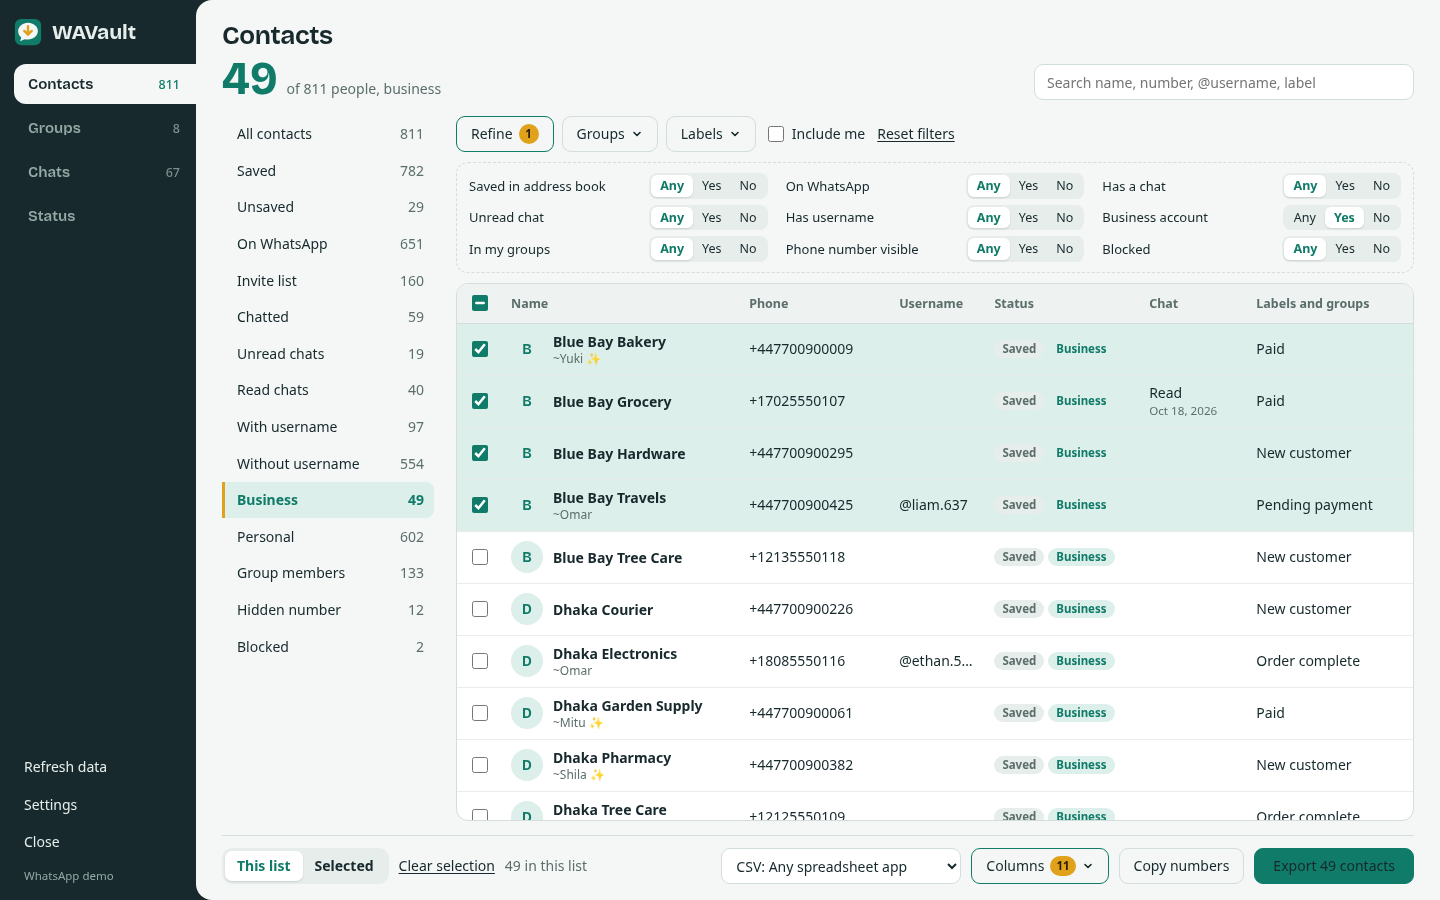This screenshot has height=900, width=1440.
Task: Open the Labels filter dropdown
Action: (710, 134)
